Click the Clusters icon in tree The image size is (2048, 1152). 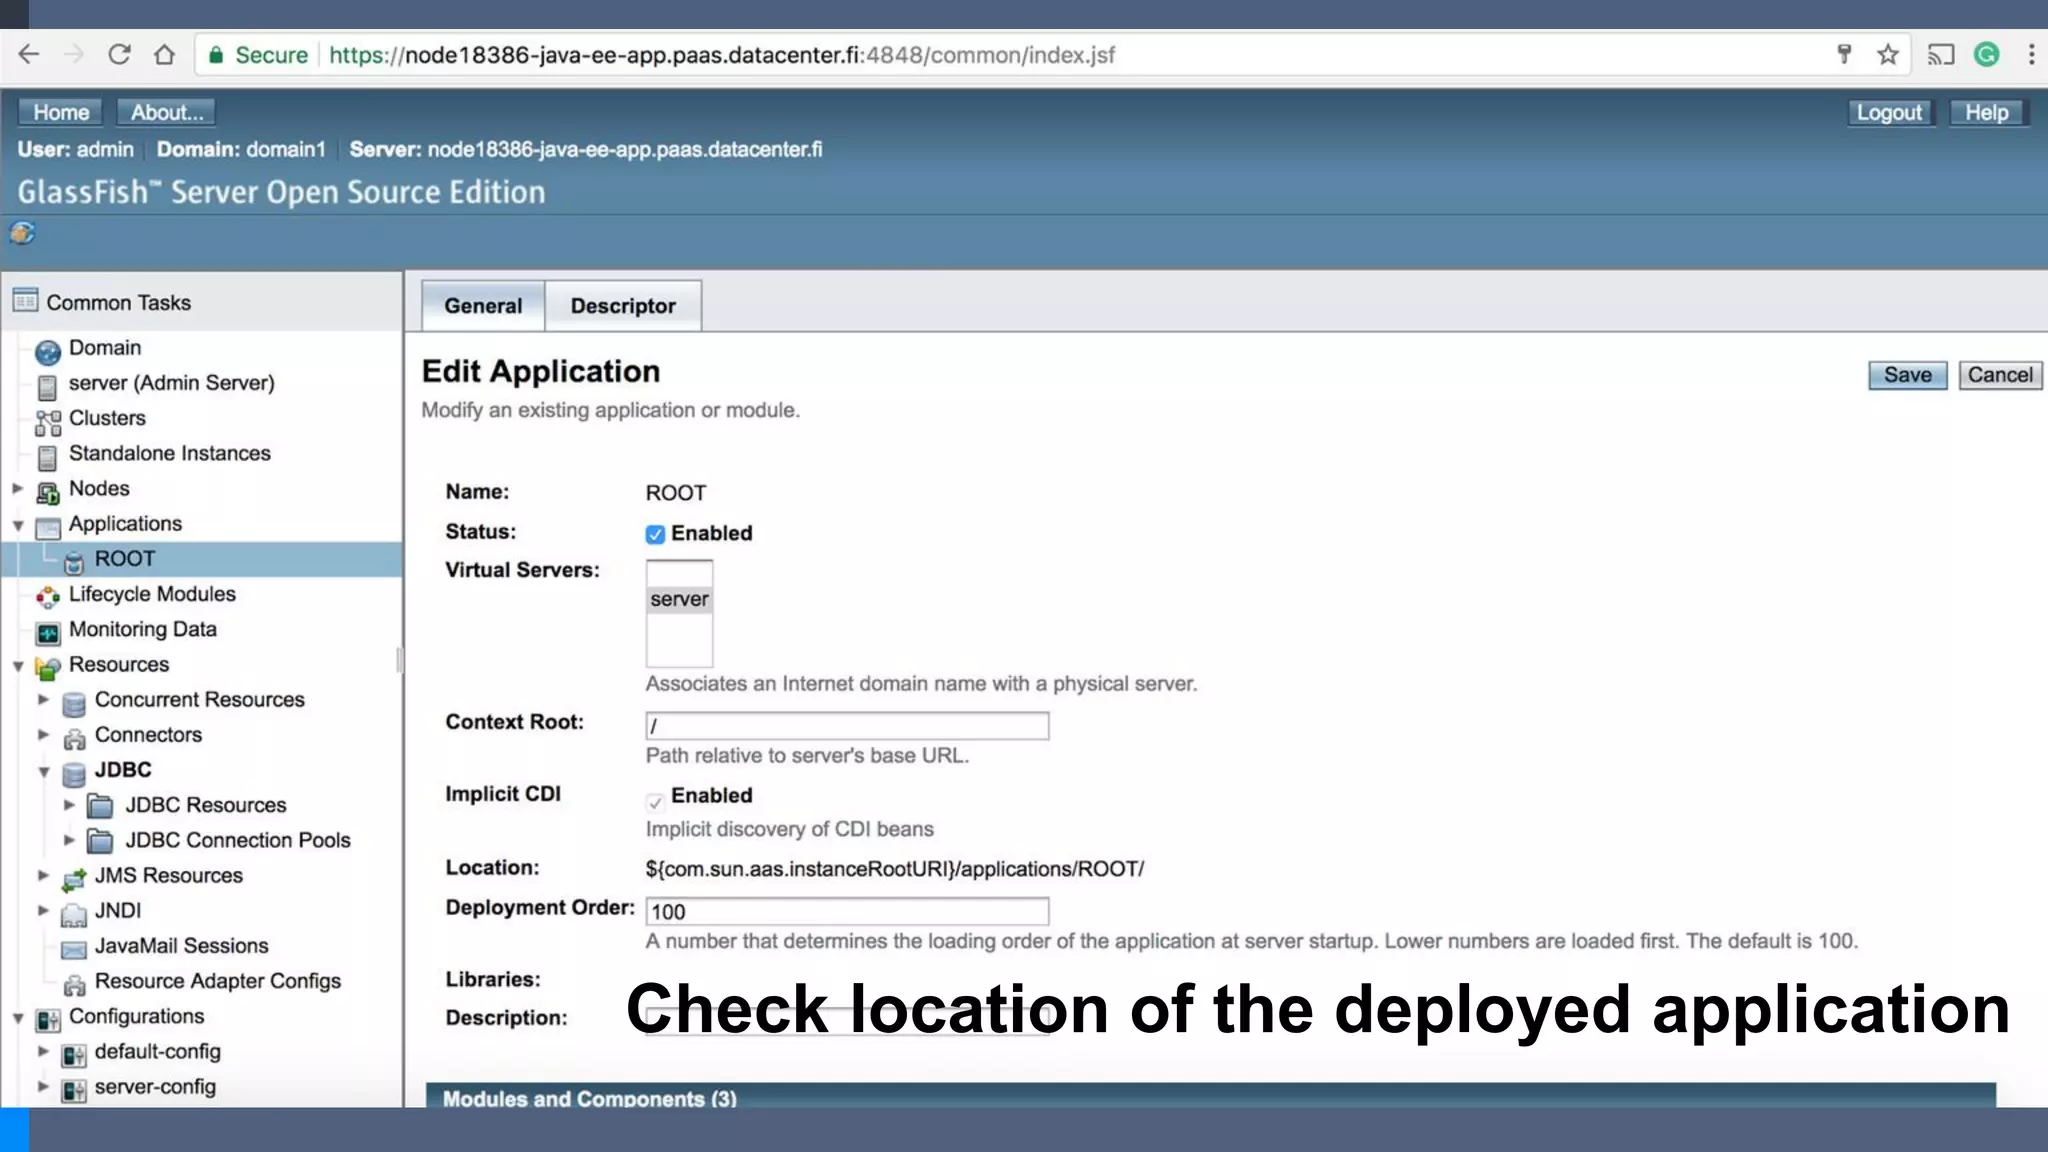tap(47, 423)
